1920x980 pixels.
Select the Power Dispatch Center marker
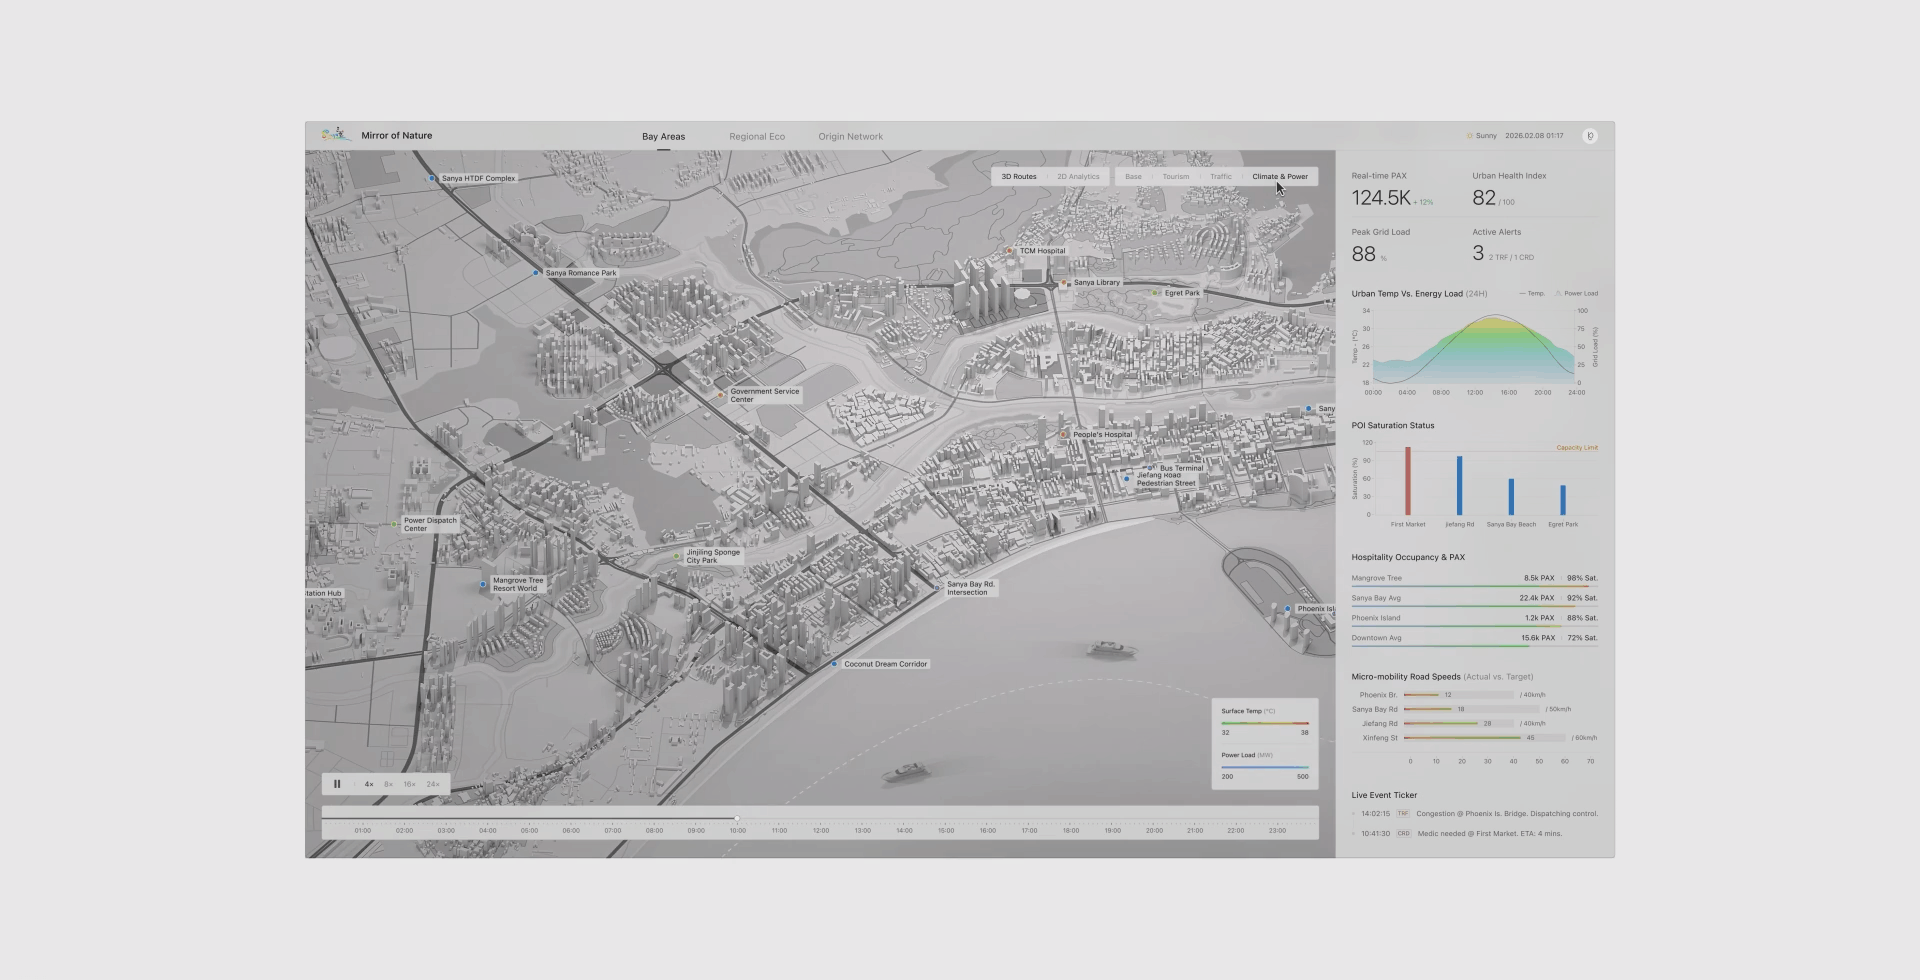[394, 524]
